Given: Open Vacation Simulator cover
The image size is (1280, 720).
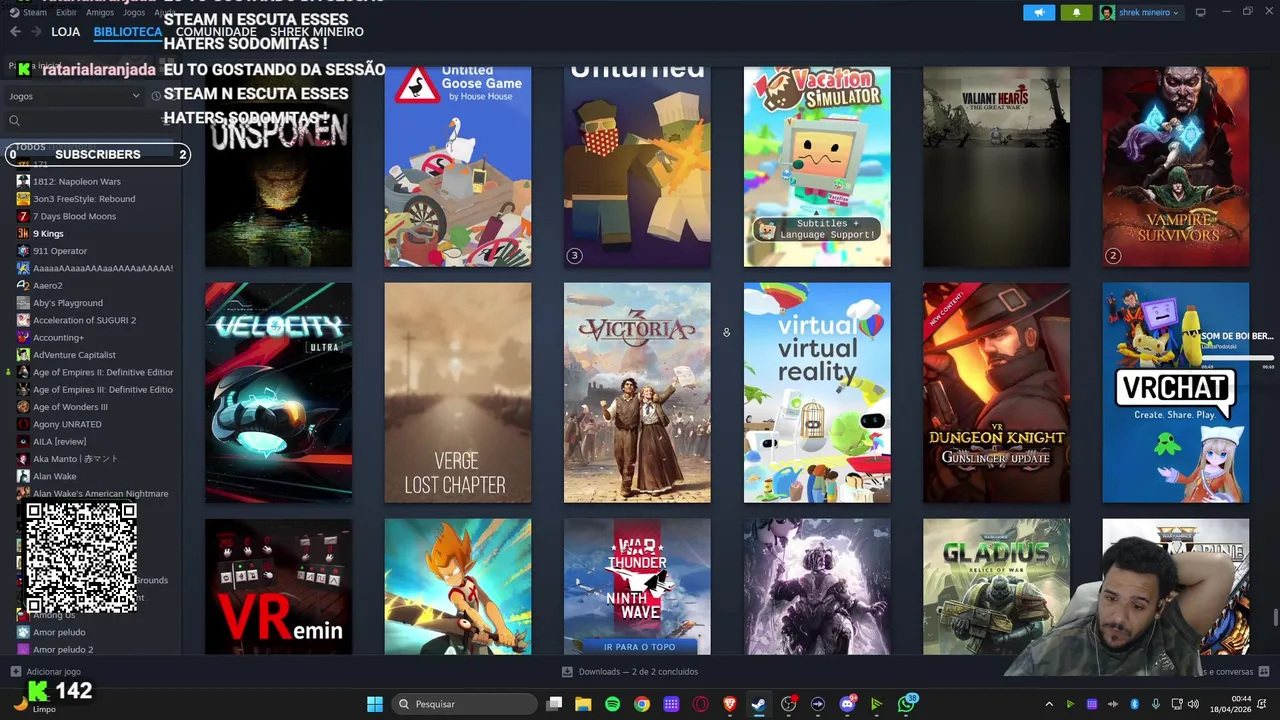Looking at the screenshot, I should (817, 166).
